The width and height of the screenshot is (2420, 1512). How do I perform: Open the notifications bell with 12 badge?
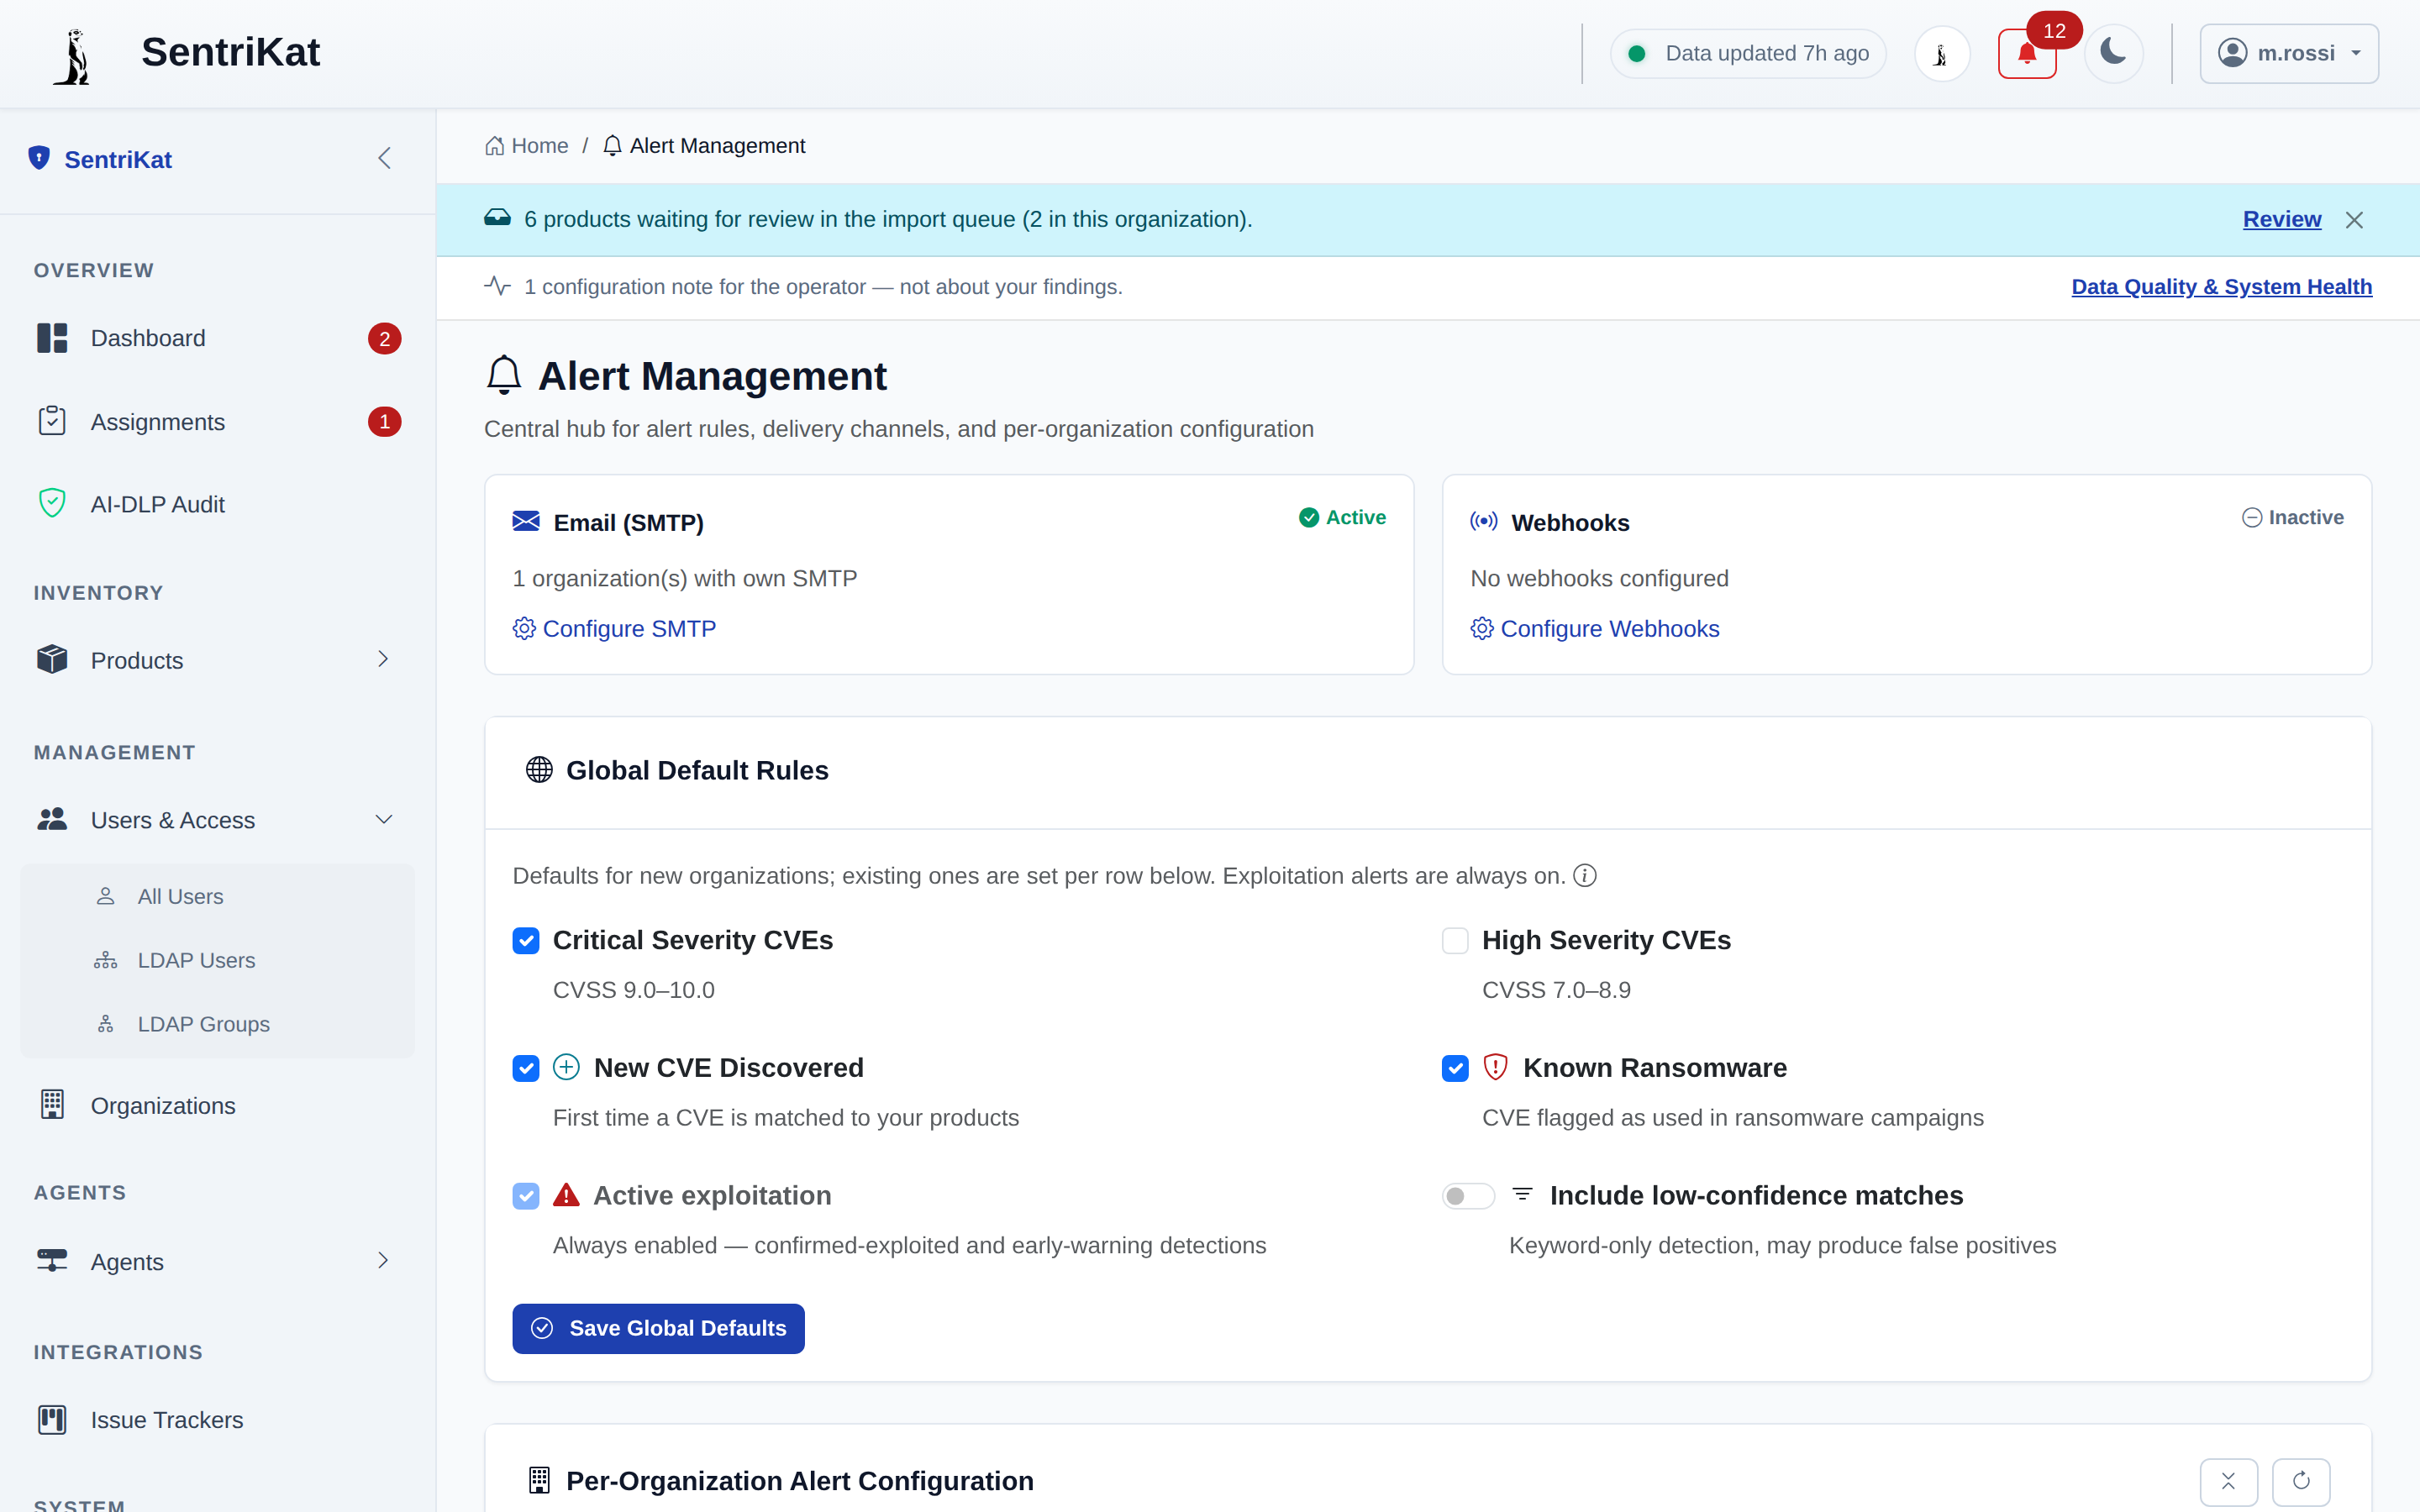[x=2026, y=53]
